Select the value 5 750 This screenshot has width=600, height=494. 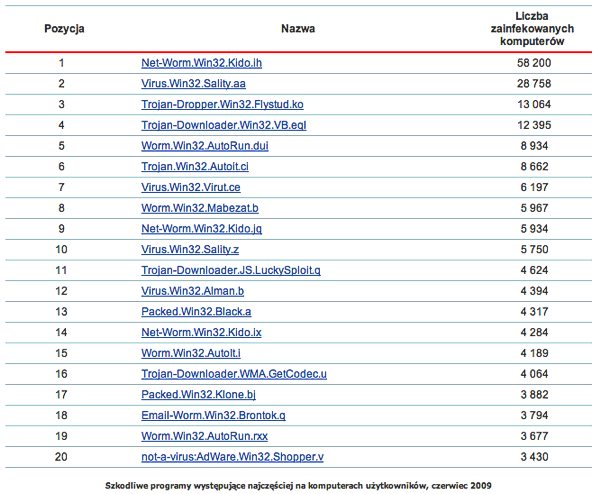point(534,249)
